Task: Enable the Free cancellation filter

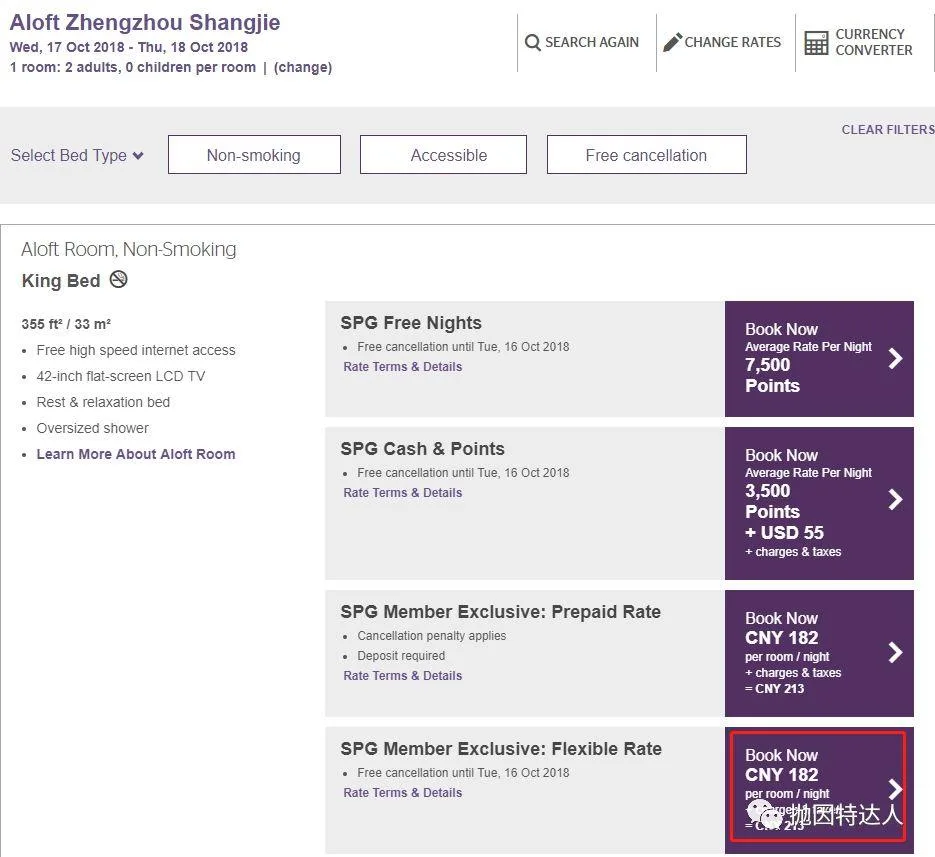Action: [646, 155]
